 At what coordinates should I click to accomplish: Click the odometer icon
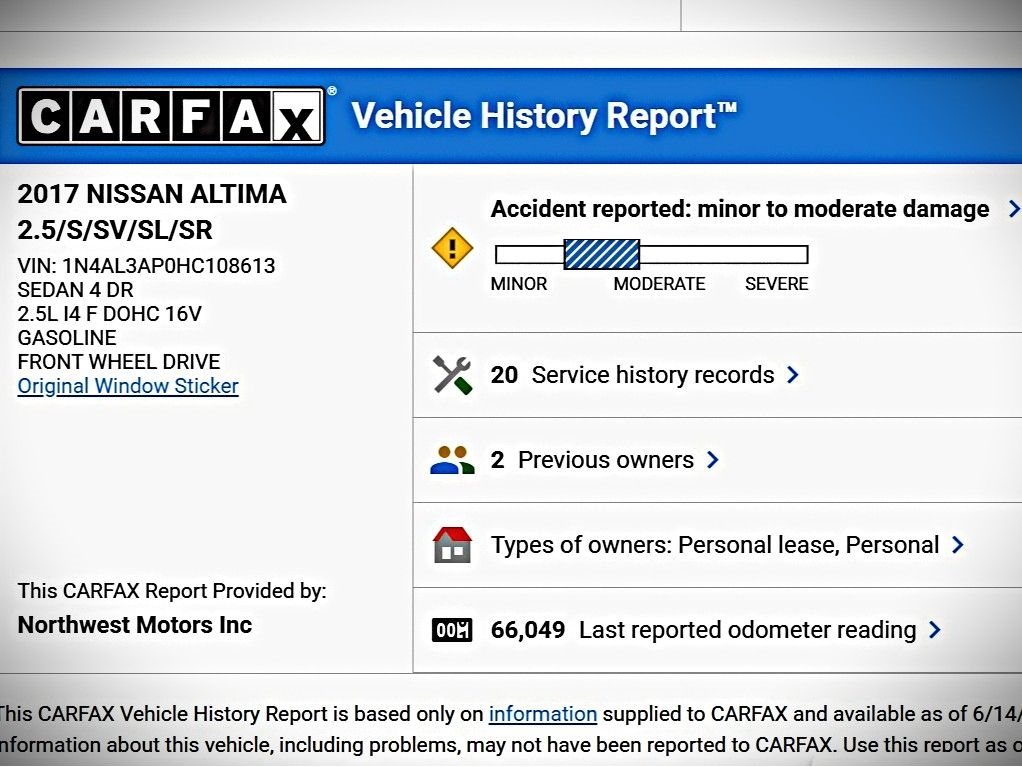tap(451, 630)
